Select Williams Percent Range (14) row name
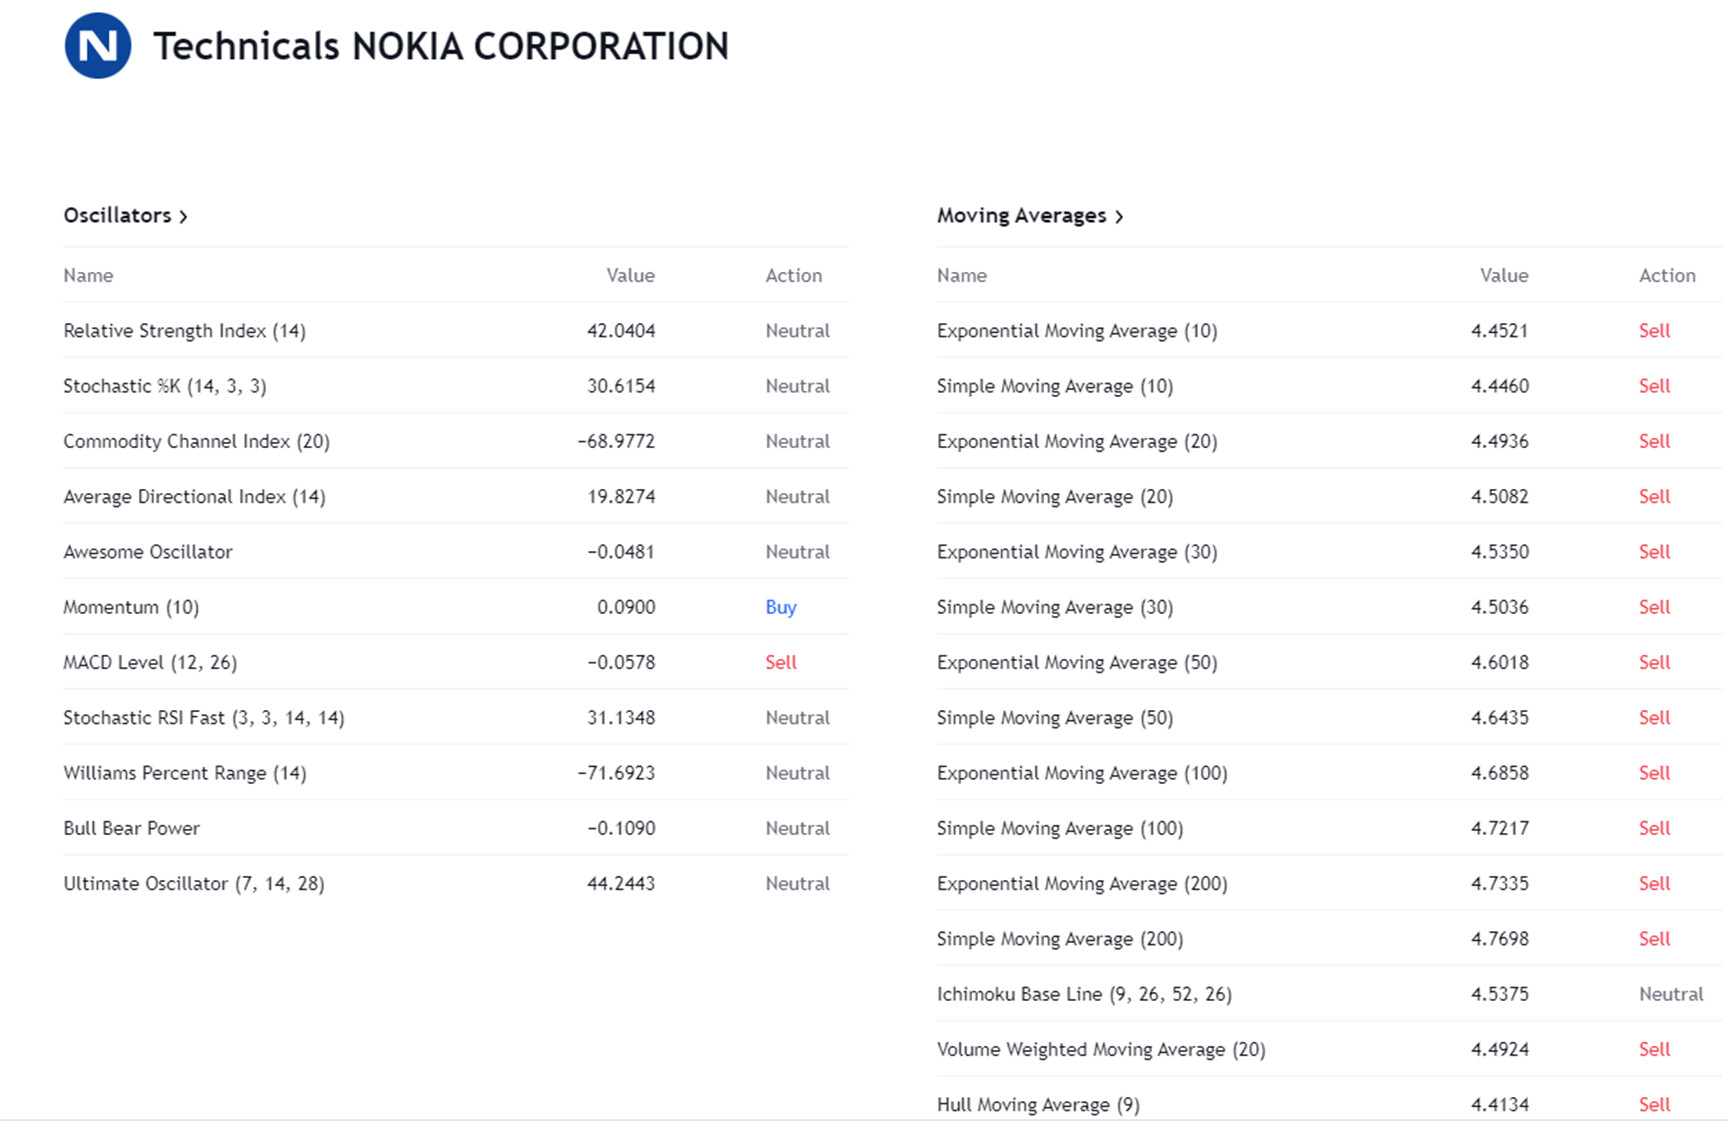Image resolution: width=1728 pixels, height=1125 pixels. [185, 773]
